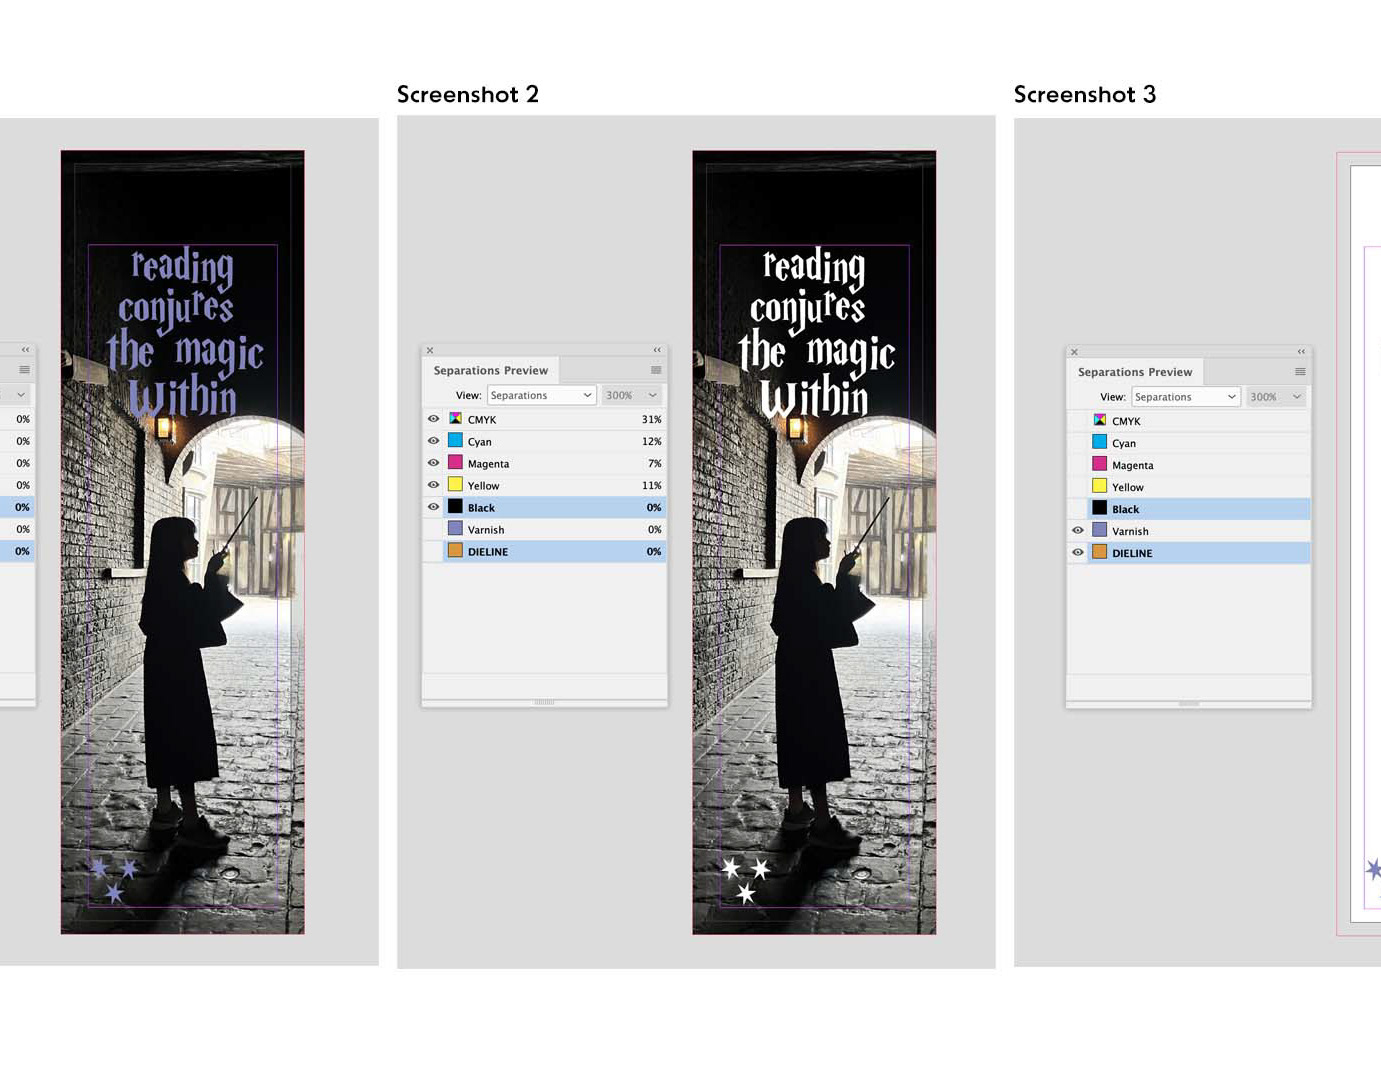The height and width of the screenshot is (1080, 1381).
Task: Select DIELINE row label in Screenshot 3
Action: [1132, 554]
